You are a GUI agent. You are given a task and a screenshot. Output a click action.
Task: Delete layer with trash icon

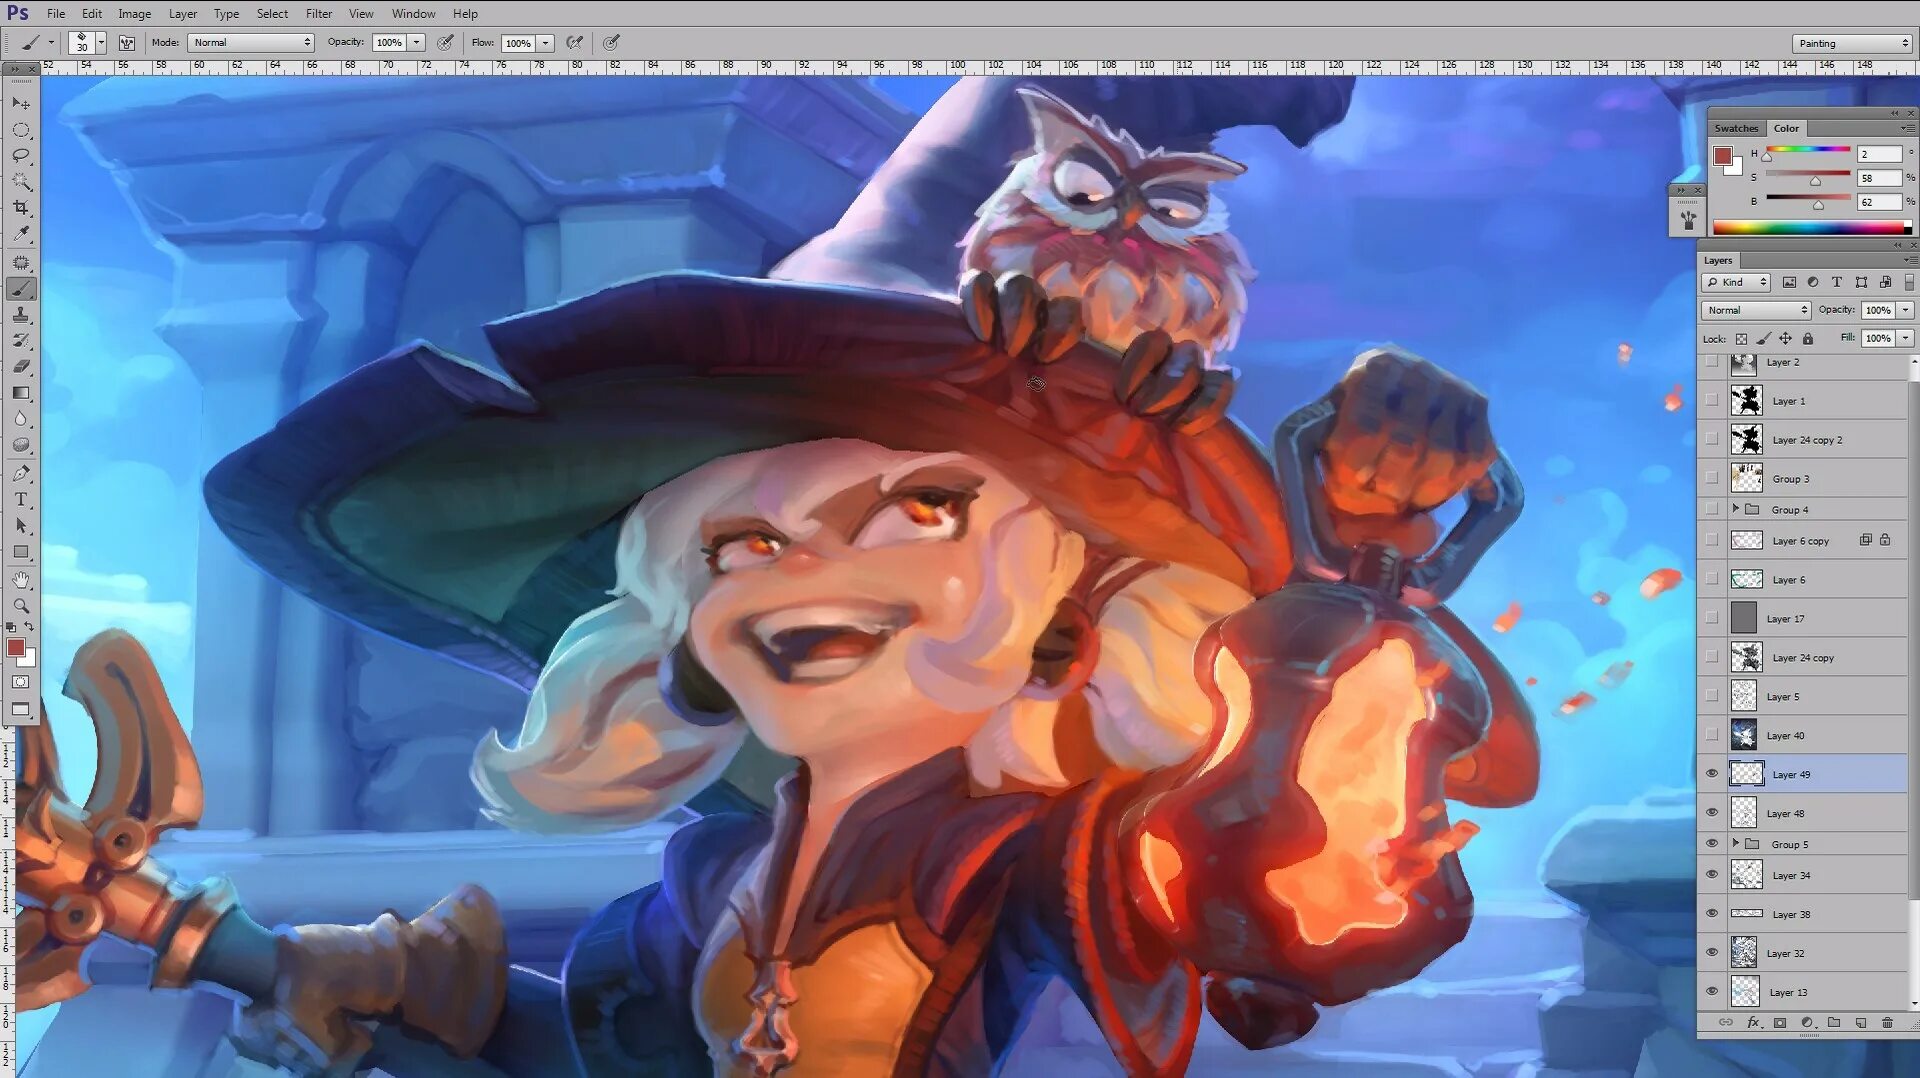(x=1887, y=1023)
